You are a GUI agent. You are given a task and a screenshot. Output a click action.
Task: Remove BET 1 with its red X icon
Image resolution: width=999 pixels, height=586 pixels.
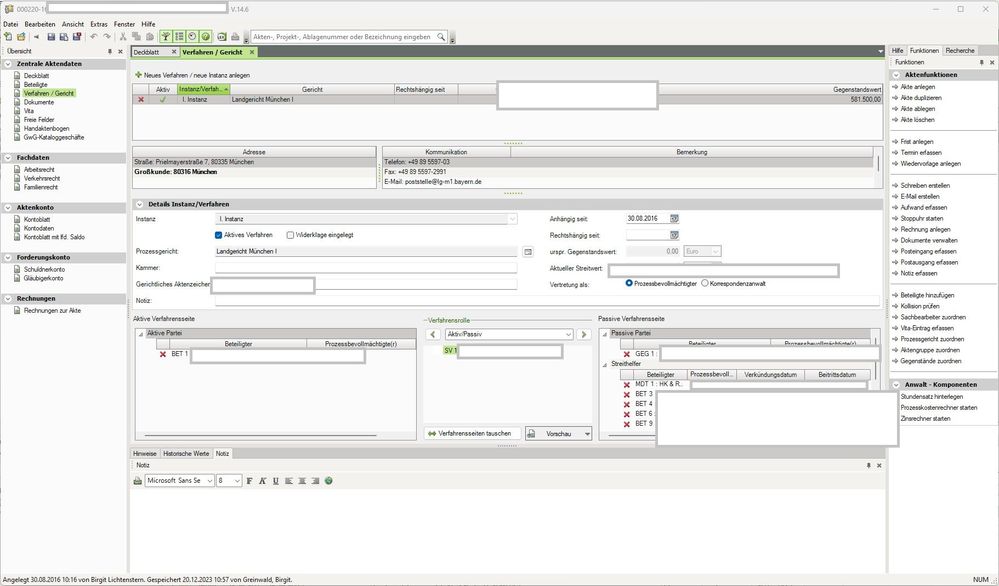tap(163, 354)
